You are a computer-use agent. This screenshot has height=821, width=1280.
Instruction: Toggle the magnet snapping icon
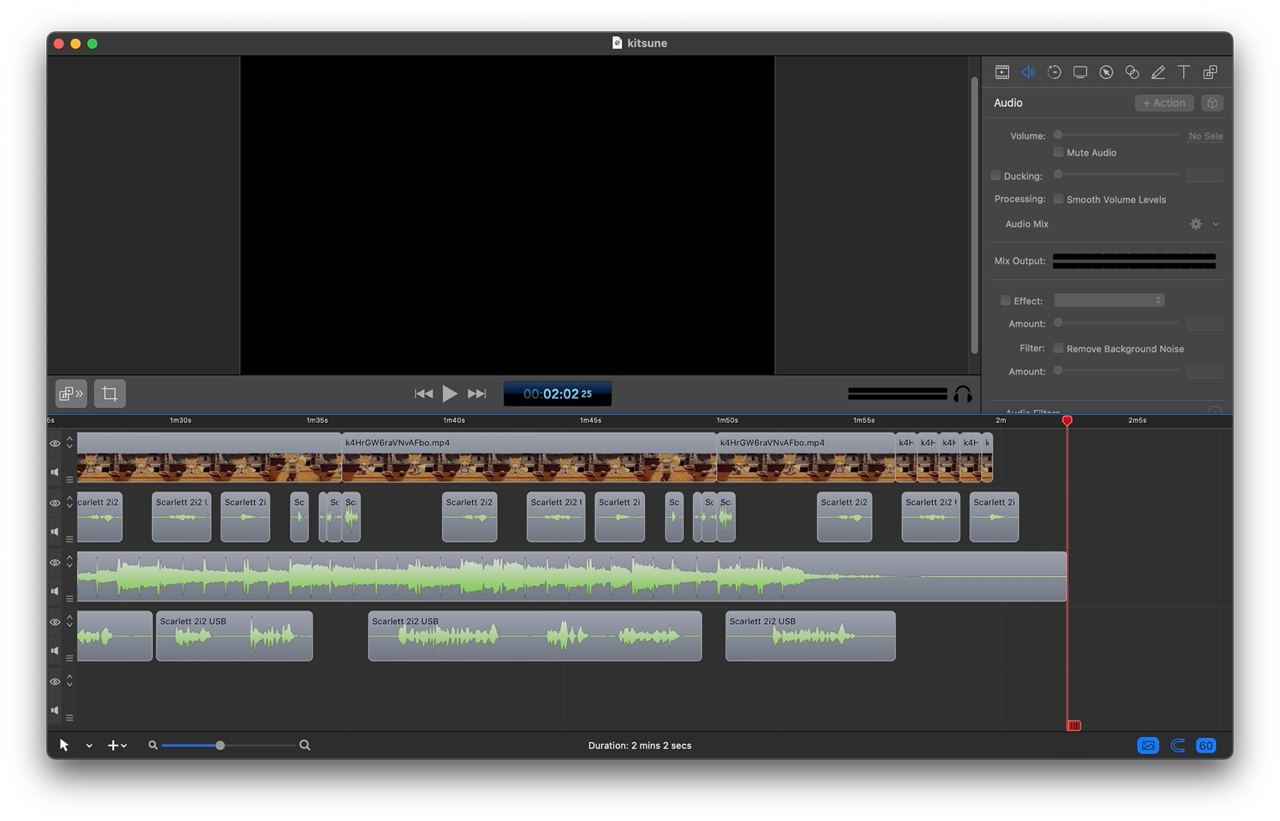pyautogui.click(x=1178, y=745)
